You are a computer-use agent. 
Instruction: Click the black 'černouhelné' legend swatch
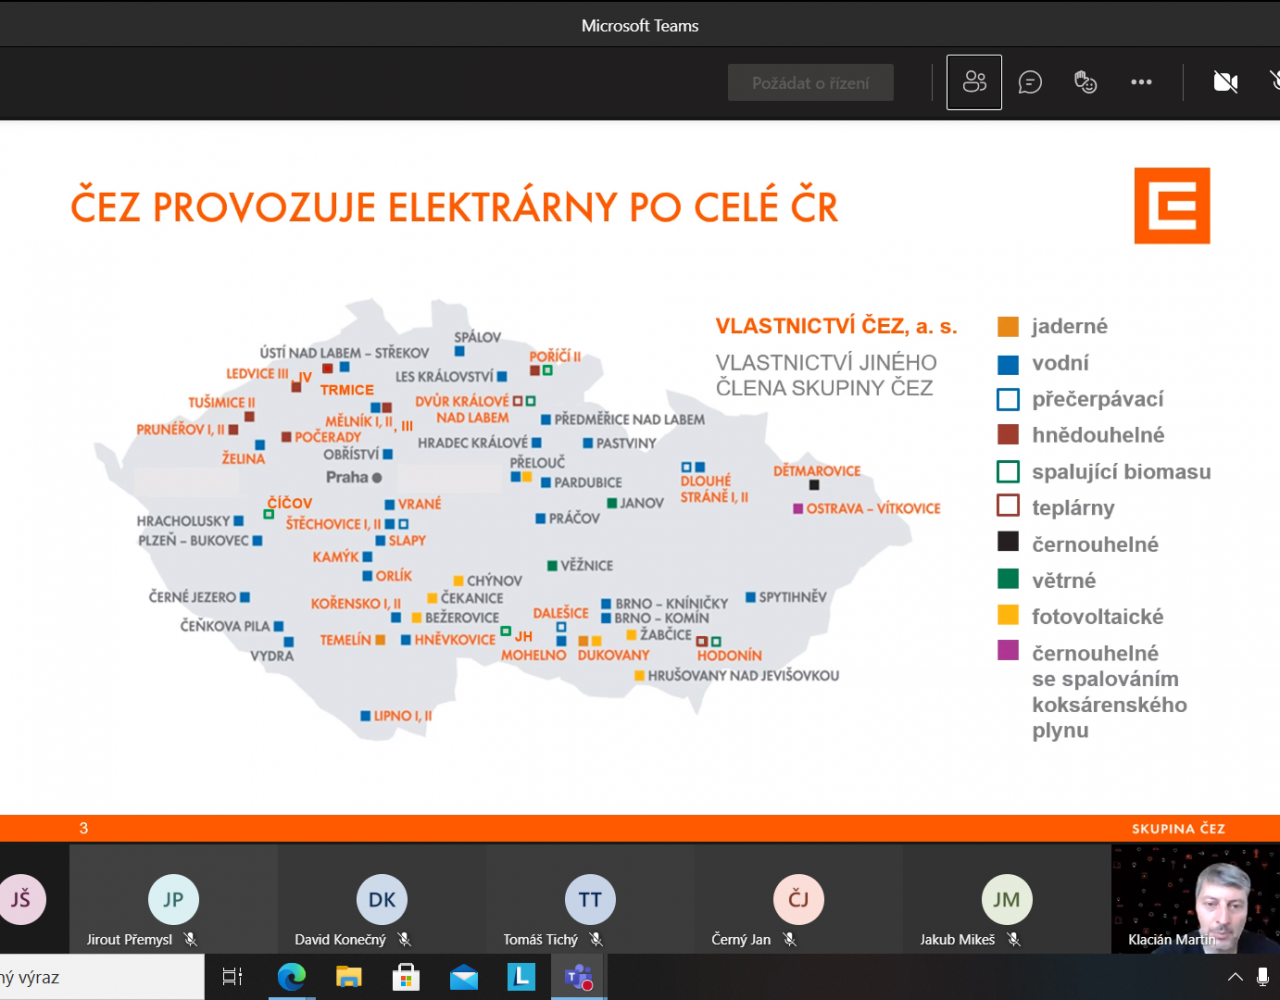(1008, 542)
